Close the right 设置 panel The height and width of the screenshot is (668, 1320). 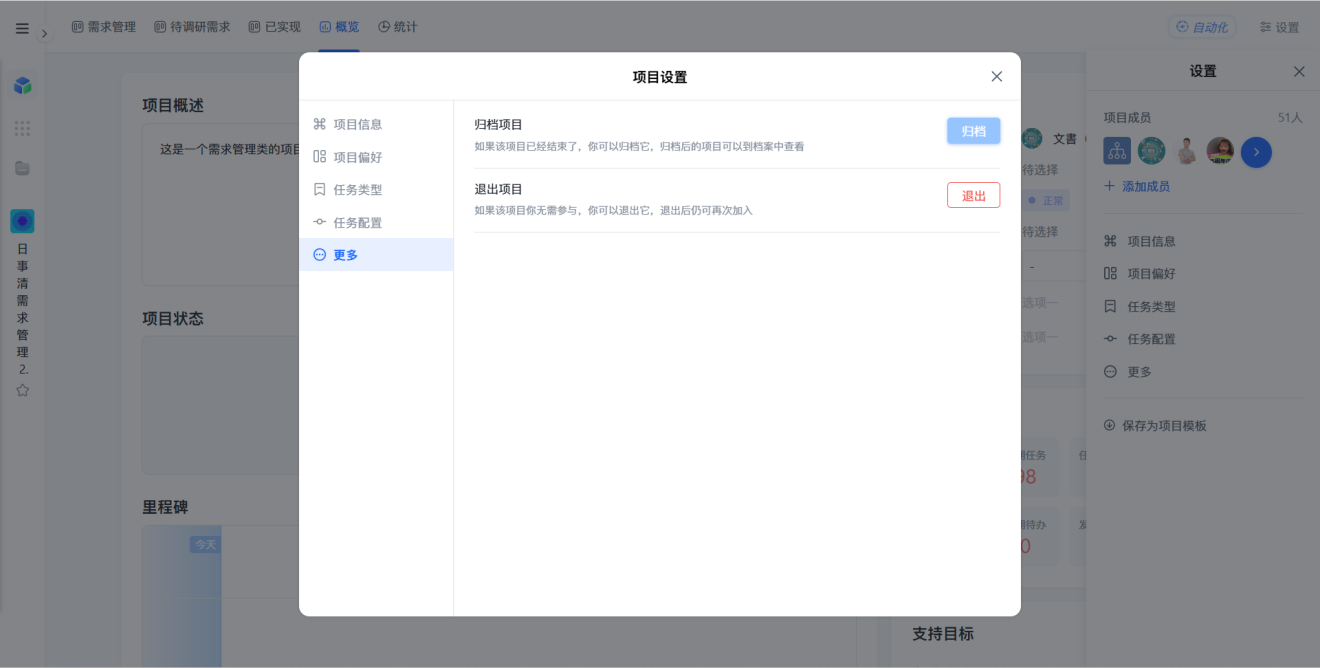tap(1299, 71)
